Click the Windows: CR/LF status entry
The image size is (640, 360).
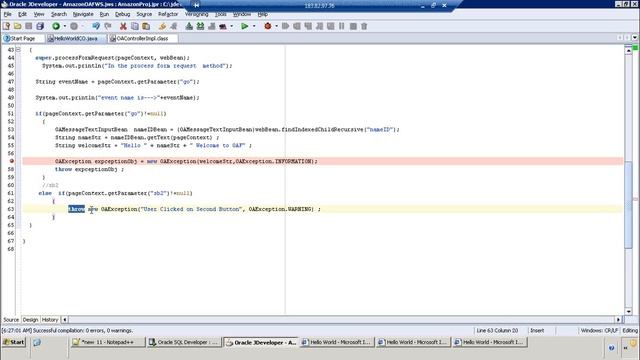click(599, 330)
